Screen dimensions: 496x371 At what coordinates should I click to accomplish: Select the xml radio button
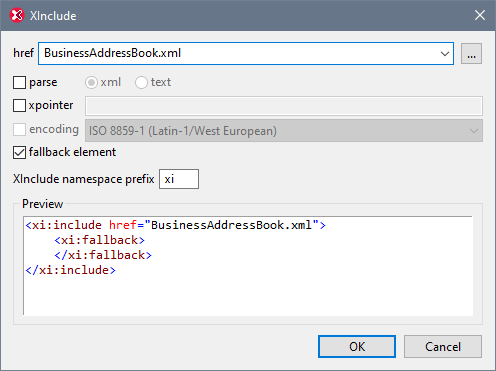point(91,82)
